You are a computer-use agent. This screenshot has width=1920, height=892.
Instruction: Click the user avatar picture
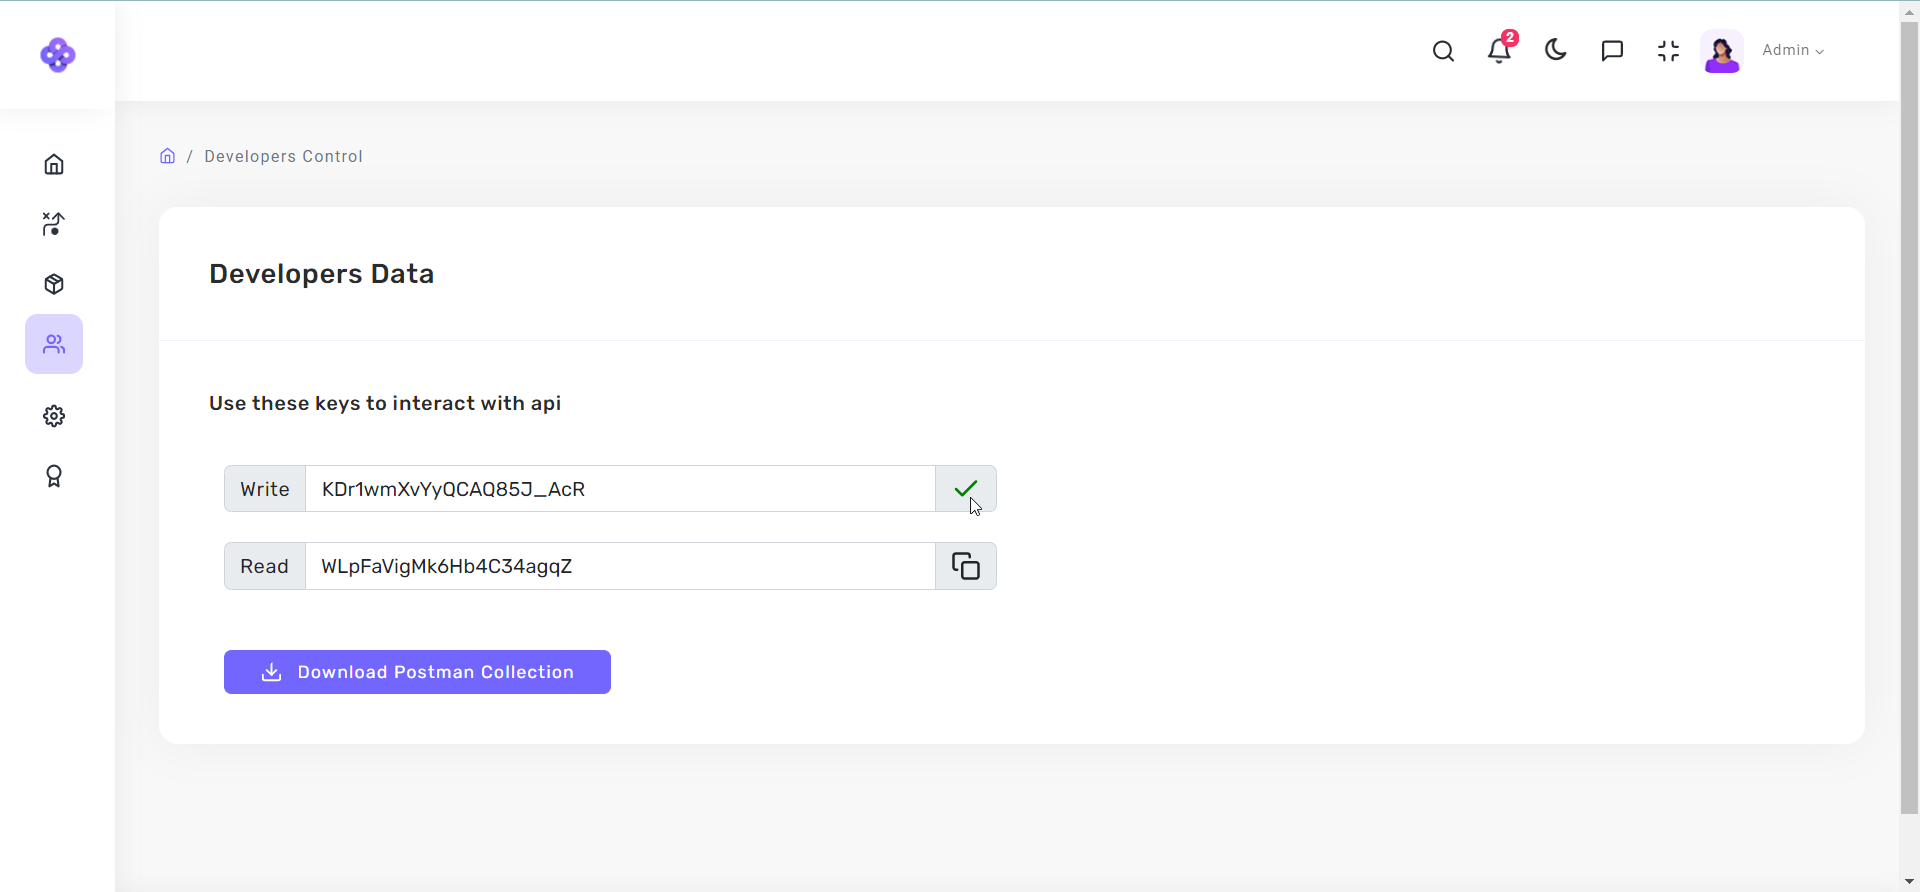tap(1722, 51)
